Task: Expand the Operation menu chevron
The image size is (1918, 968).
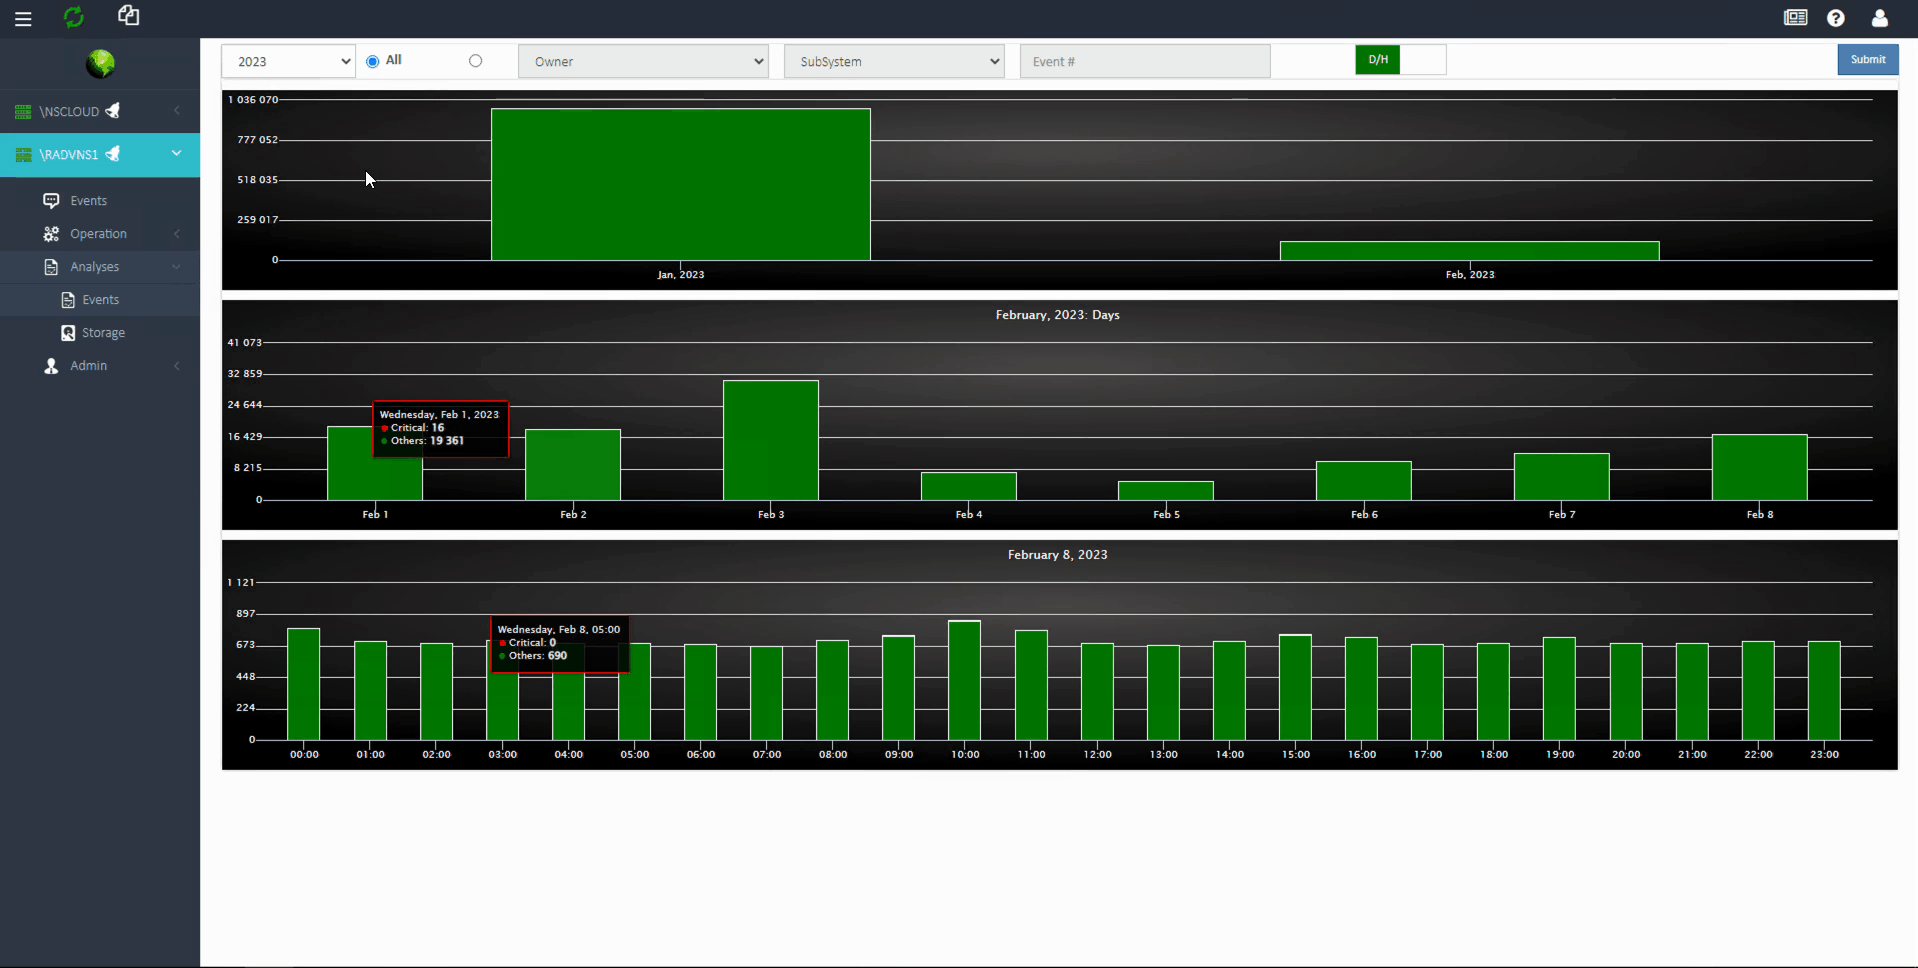Action: [x=177, y=234]
